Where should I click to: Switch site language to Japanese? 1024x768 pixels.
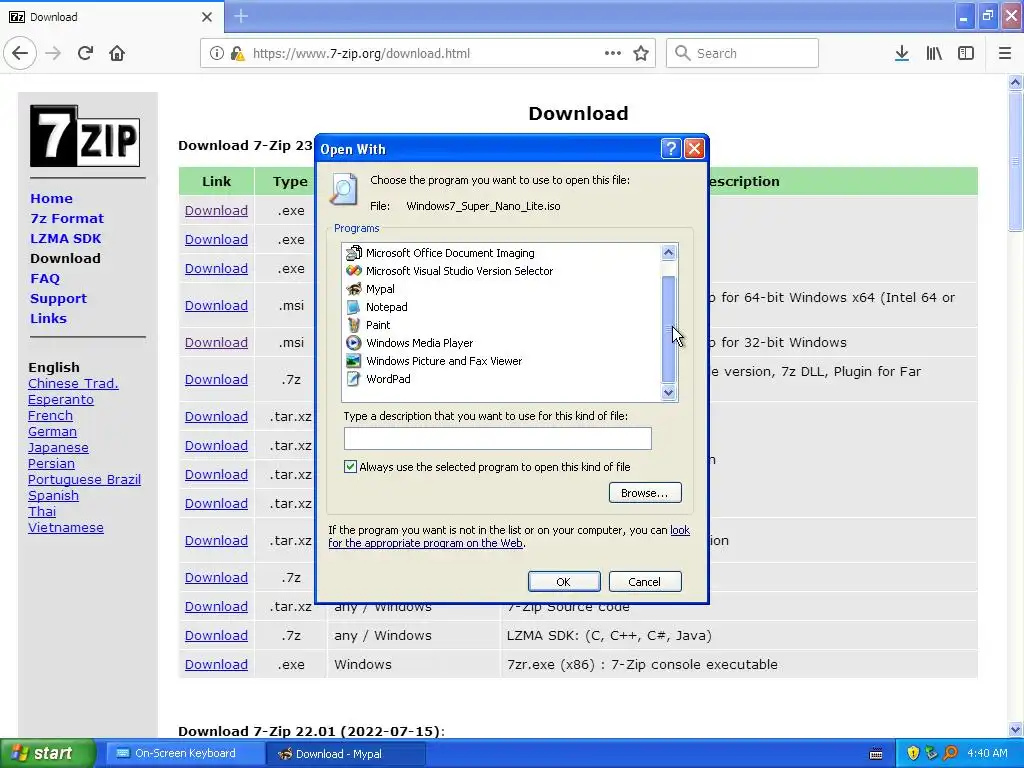point(58,447)
